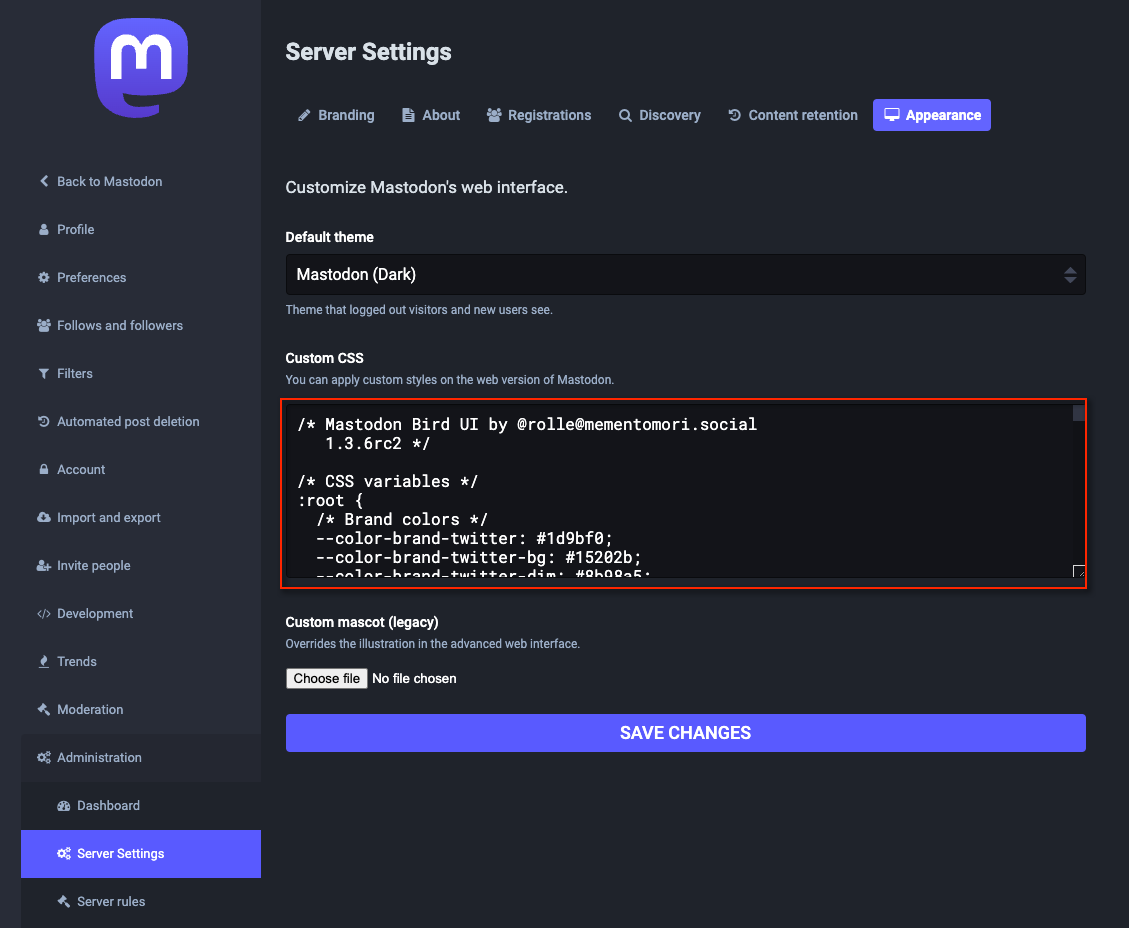Click the 'No file chosen' text
The height and width of the screenshot is (928, 1129).
tap(414, 678)
